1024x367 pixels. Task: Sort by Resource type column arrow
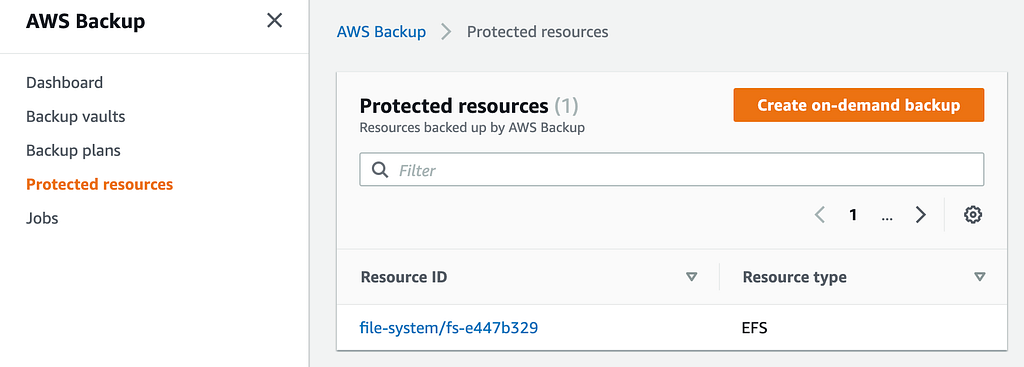click(x=979, y=277)
